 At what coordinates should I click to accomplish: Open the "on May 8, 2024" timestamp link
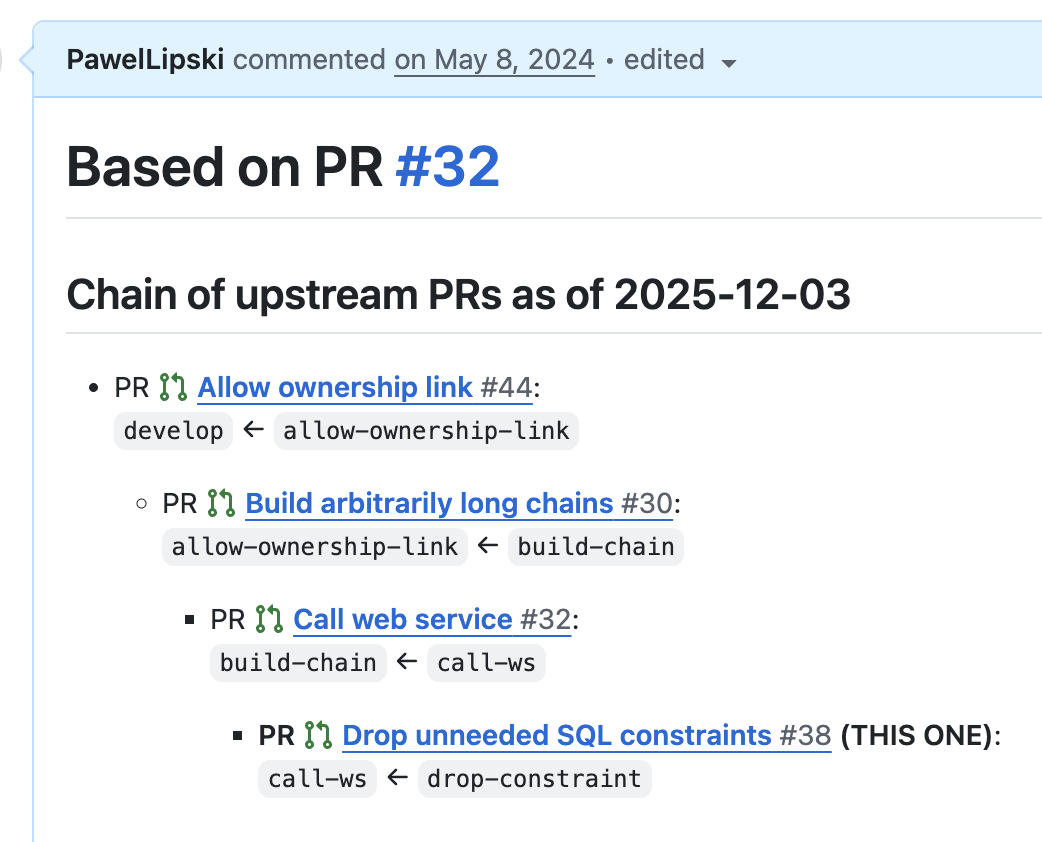pyautogui.click(x=494, y=60)
